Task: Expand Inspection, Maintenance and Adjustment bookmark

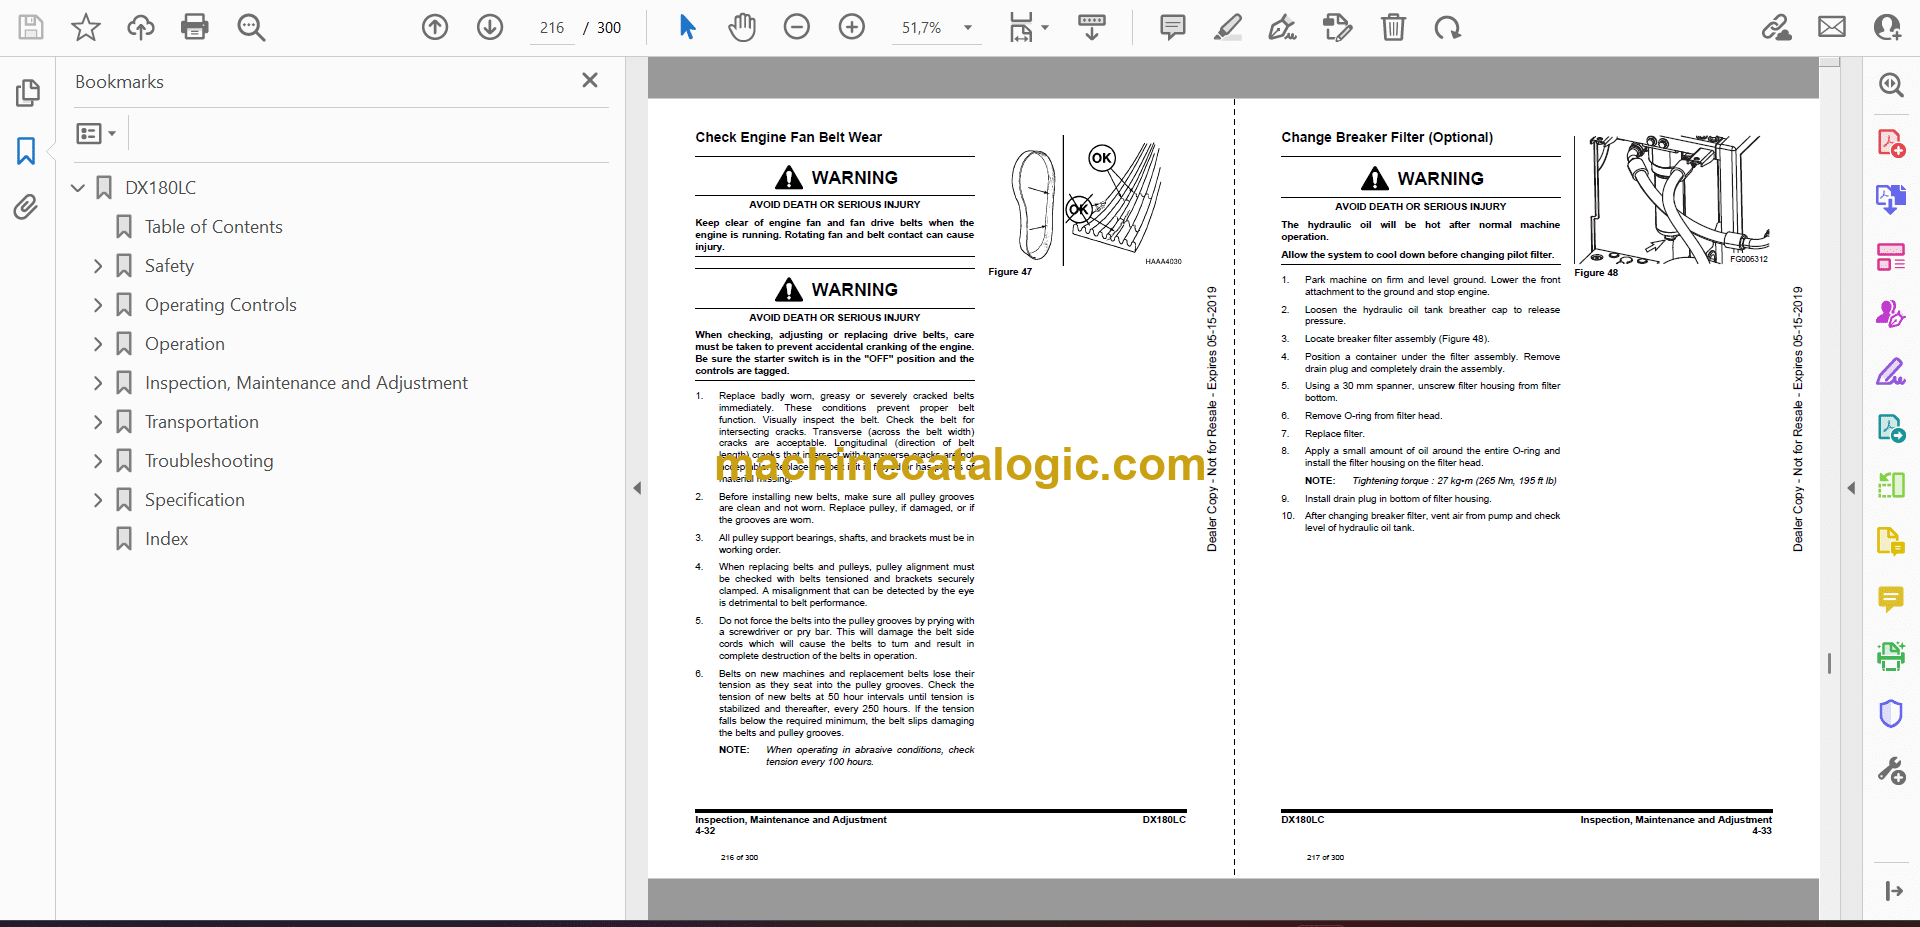Action: [98, 383]
